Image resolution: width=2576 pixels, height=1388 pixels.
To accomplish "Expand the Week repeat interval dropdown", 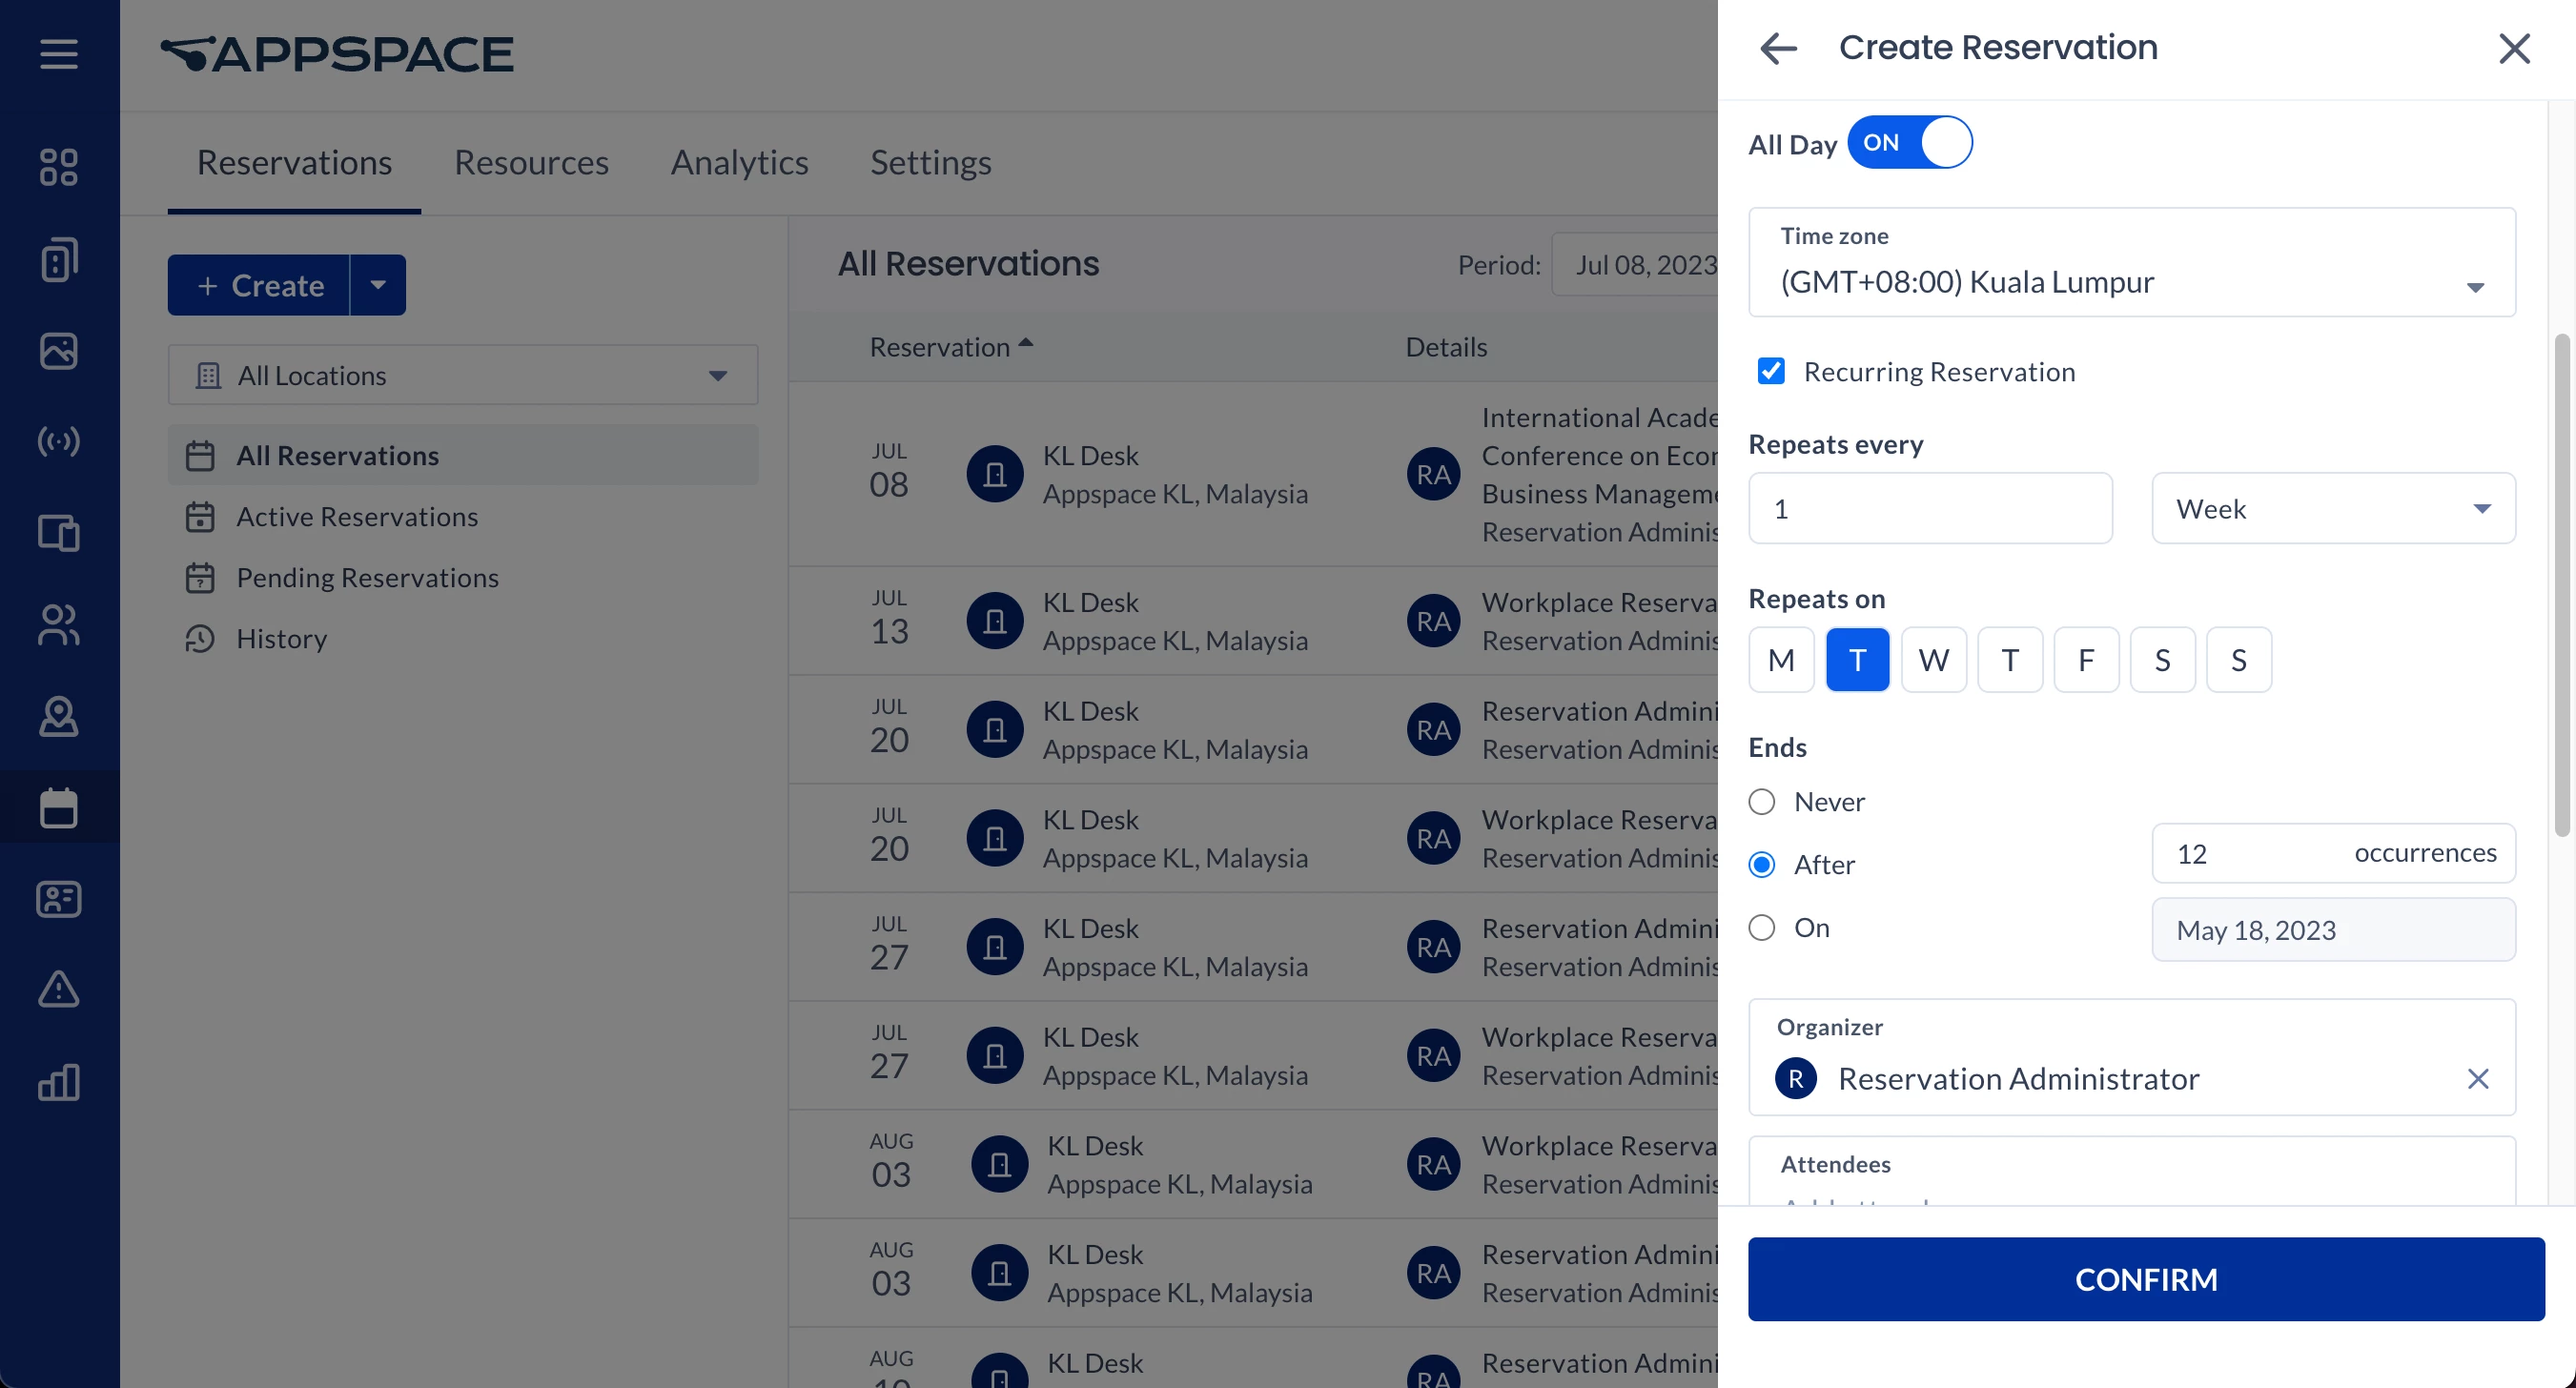I will [x=2332, y=509].
